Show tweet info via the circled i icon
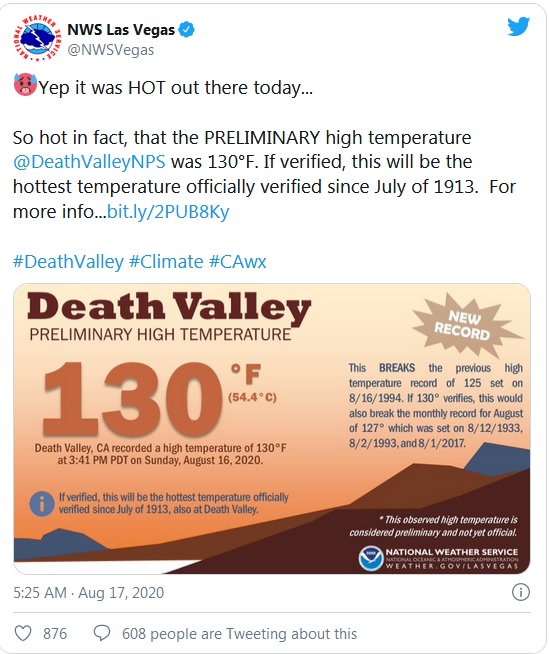Screen dimensions: 549x654 point(521,592)
